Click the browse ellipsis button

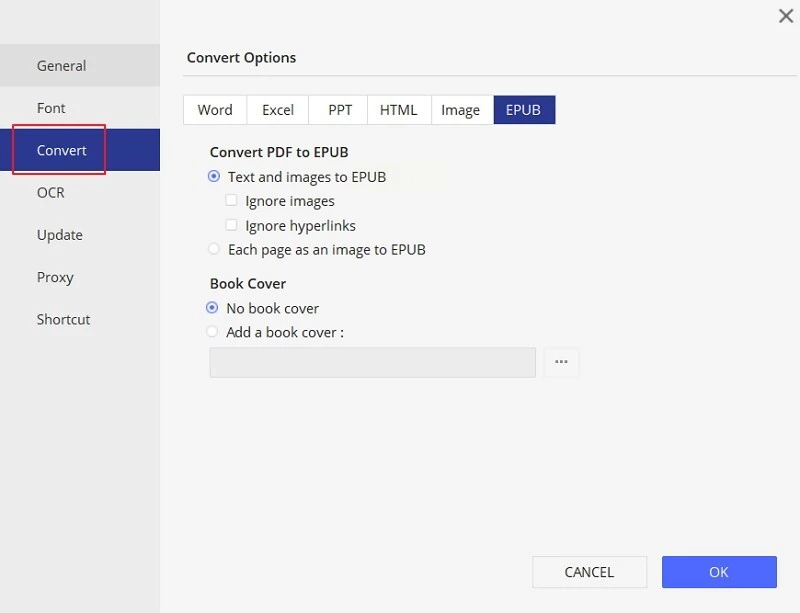pyautogui.click(x=561, y=362)
